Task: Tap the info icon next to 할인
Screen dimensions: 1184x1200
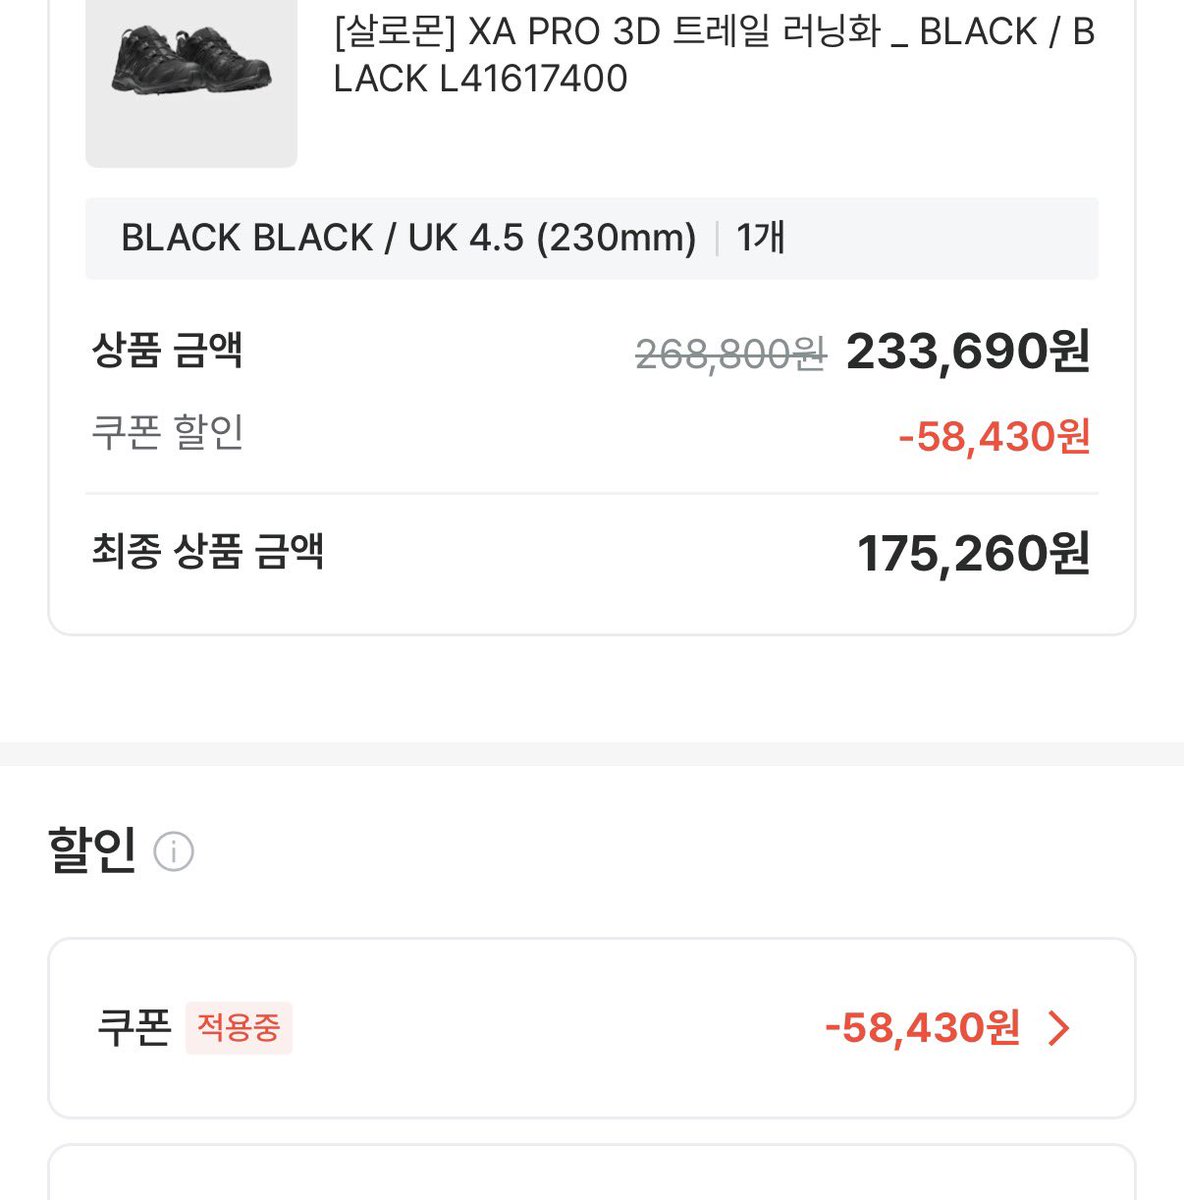Action: tap(174, 852)
